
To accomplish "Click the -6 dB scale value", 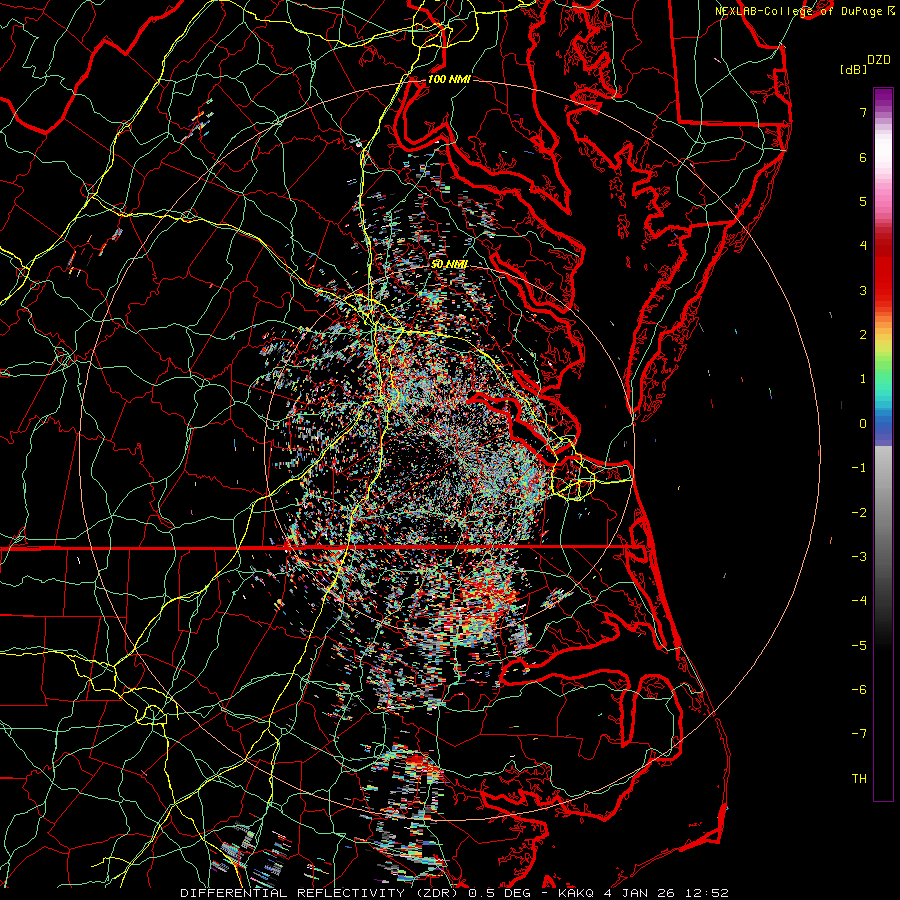I will point(859,690).
